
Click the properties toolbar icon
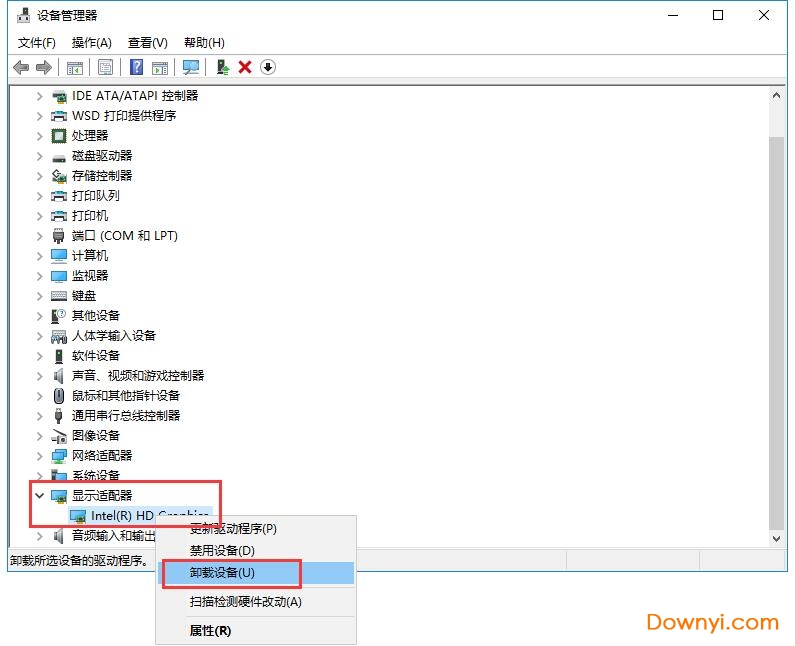click(x=105, y=67)
